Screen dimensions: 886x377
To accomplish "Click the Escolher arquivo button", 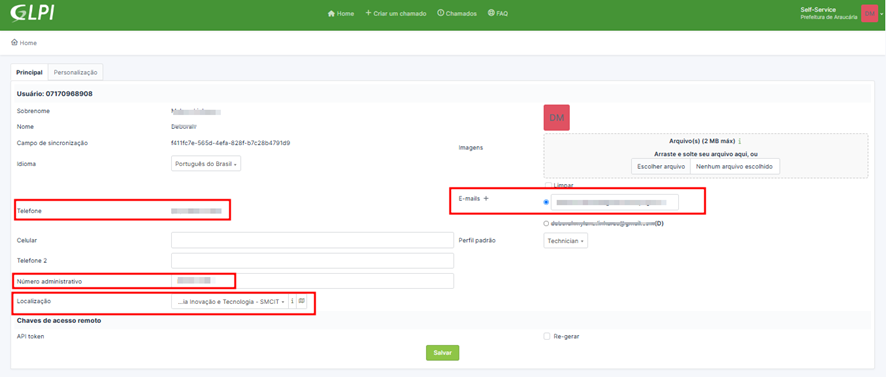I will click(x=661, y=167).
